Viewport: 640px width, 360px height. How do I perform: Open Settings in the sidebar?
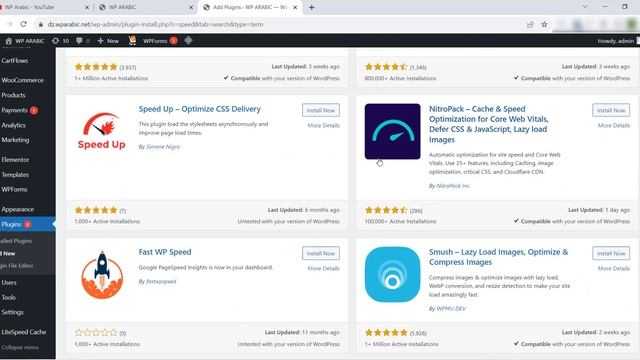[13, 312]
